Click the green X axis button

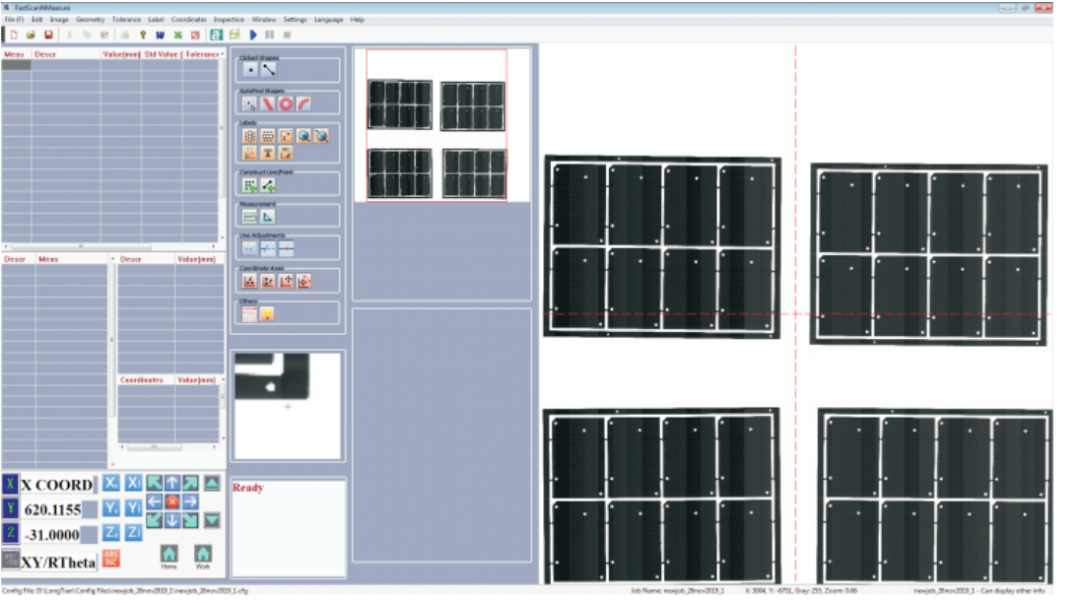[x=10, y=484]
